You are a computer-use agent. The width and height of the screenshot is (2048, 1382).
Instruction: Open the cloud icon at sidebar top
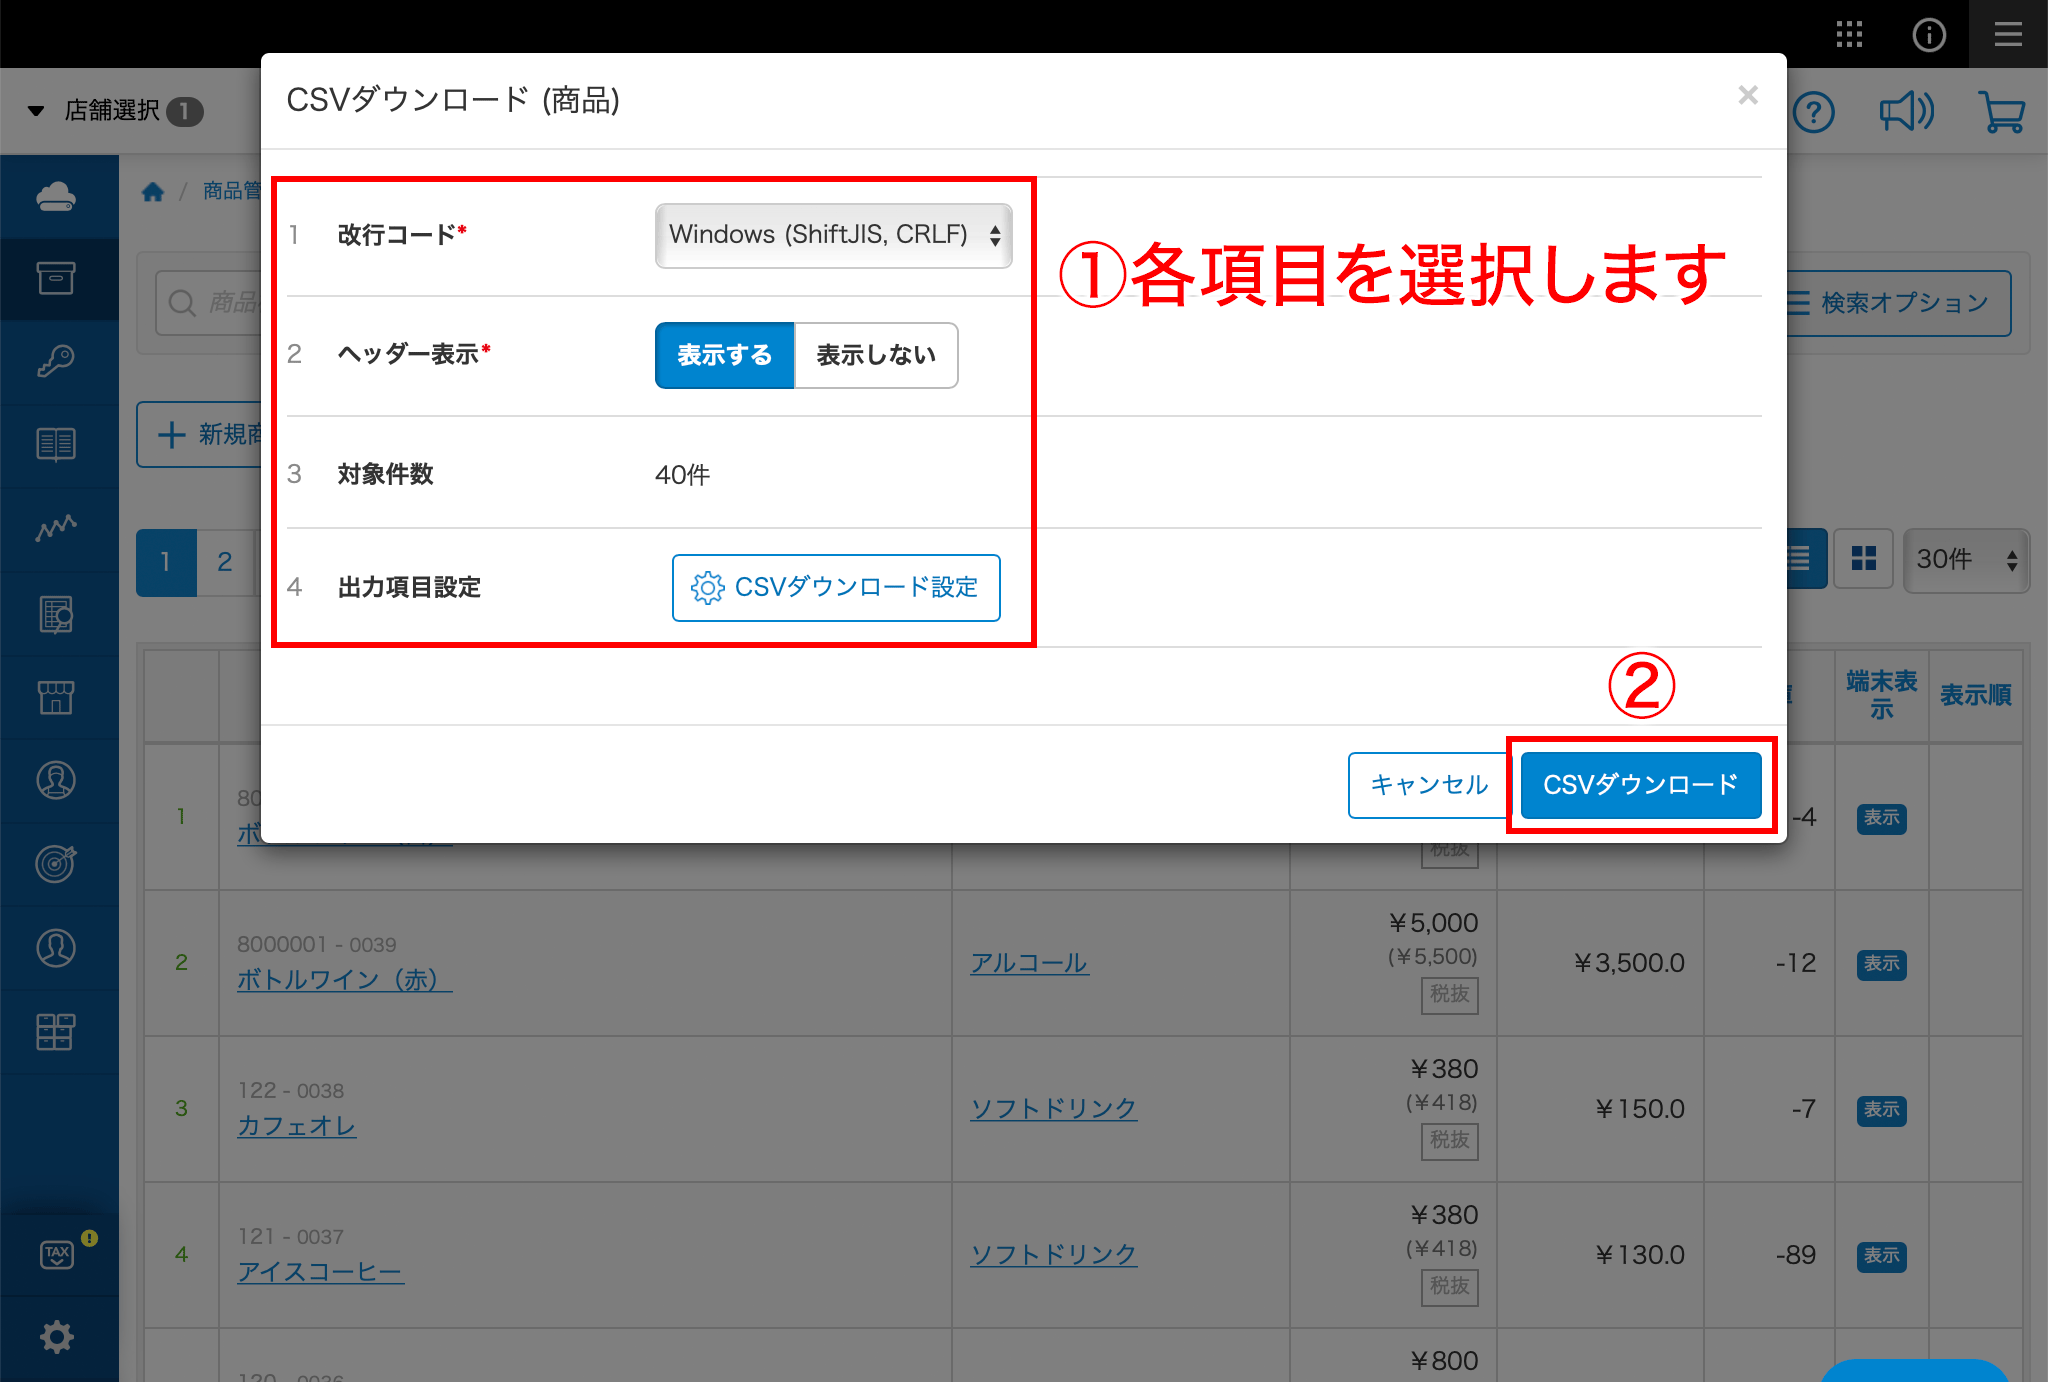pyautogui.click(x=57, y=197)
